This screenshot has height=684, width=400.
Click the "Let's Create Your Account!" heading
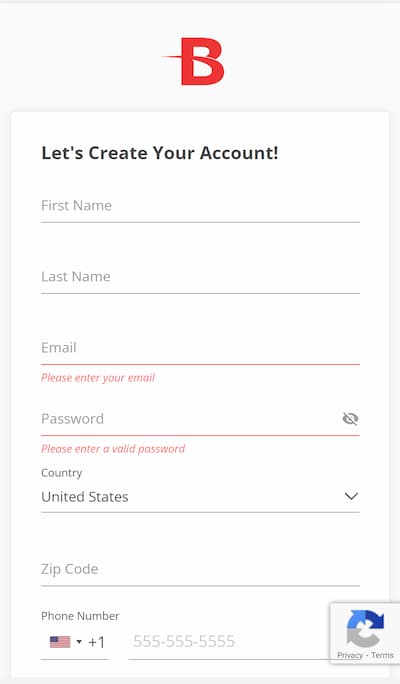(160, 153)
